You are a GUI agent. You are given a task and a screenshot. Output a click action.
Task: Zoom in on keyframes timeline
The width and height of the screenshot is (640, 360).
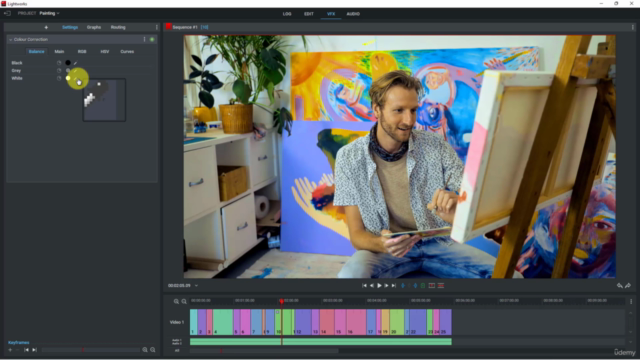(x=145, y=350)
